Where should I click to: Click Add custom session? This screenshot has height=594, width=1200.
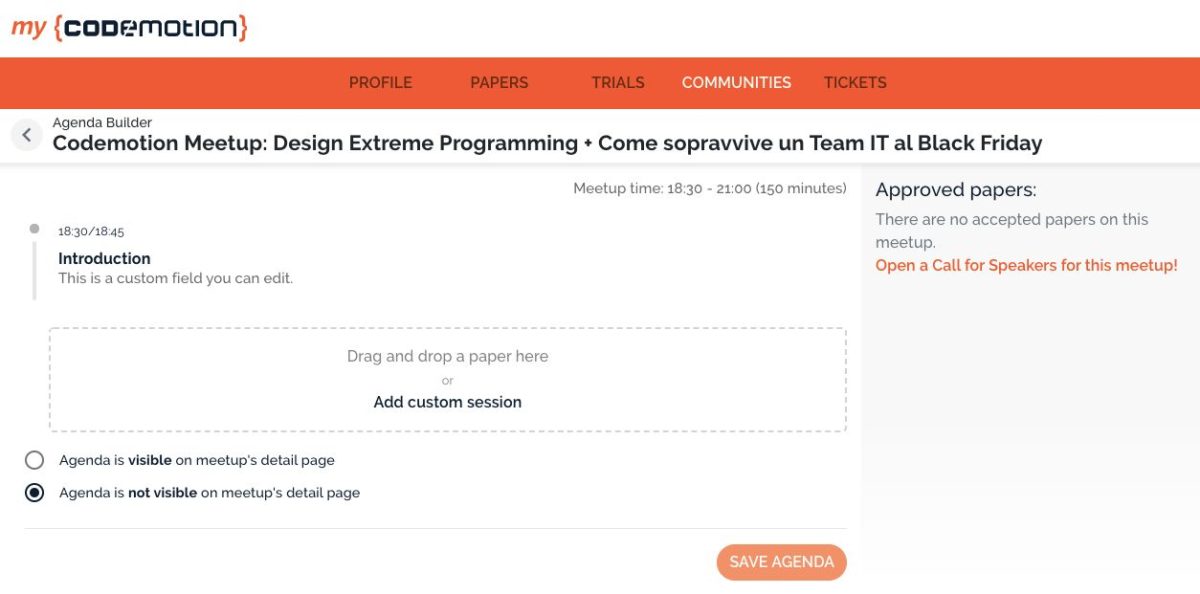tap(447, 402)
